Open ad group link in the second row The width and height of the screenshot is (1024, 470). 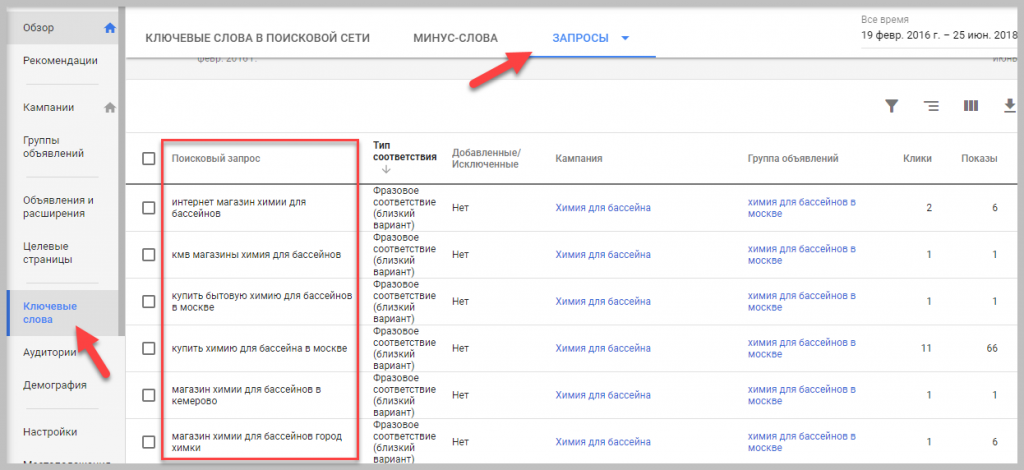tap(801, 254)
